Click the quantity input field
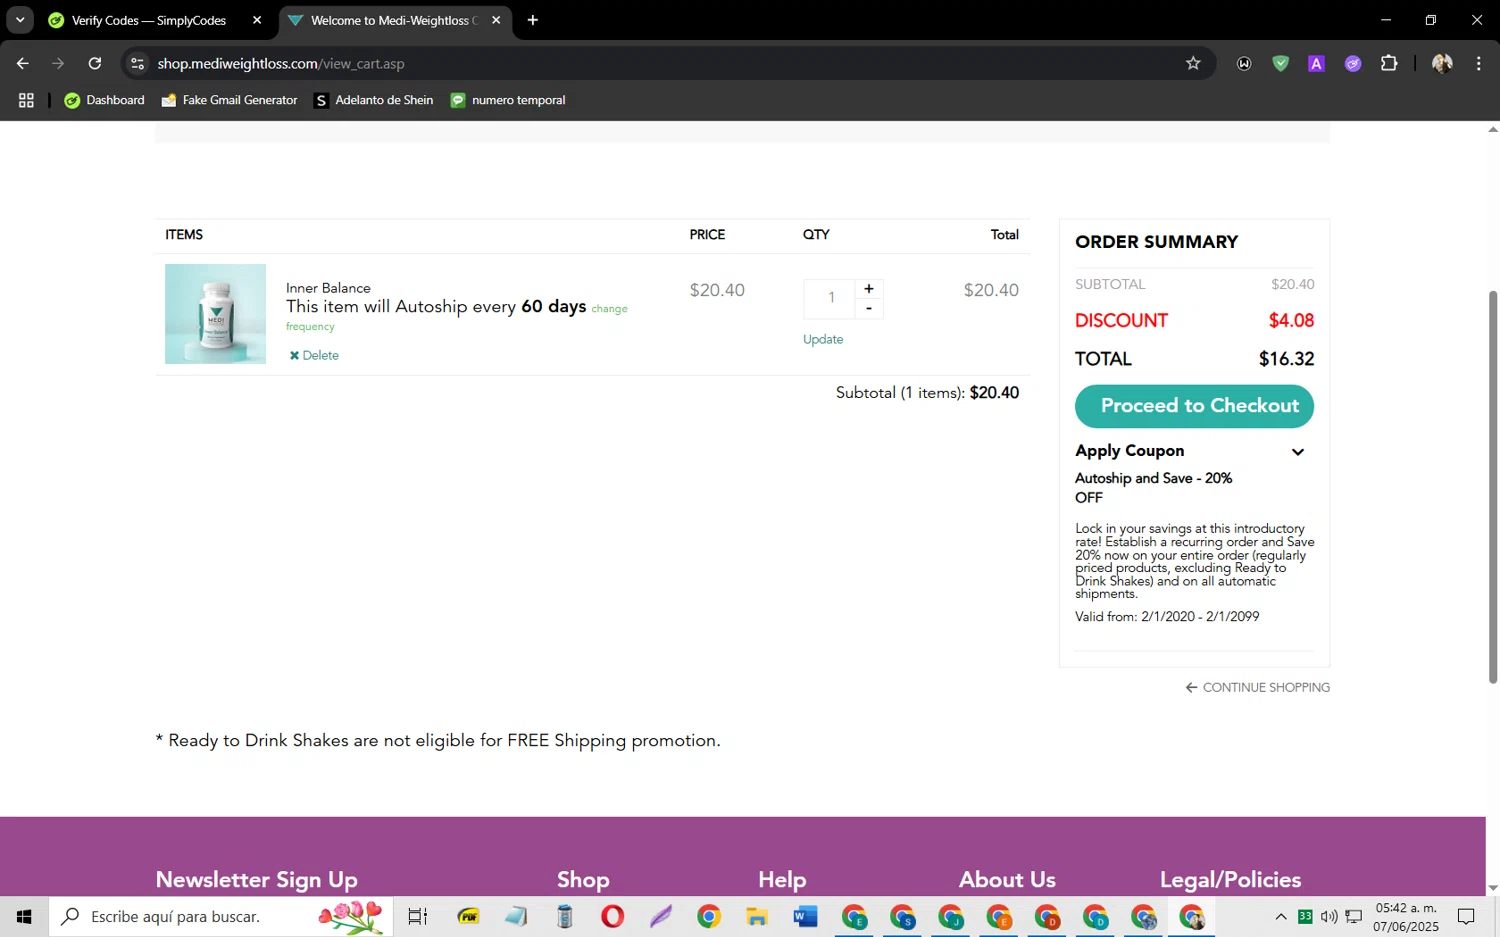The height and width of the screenshot is (937, 1500). [x=830, y=298]
